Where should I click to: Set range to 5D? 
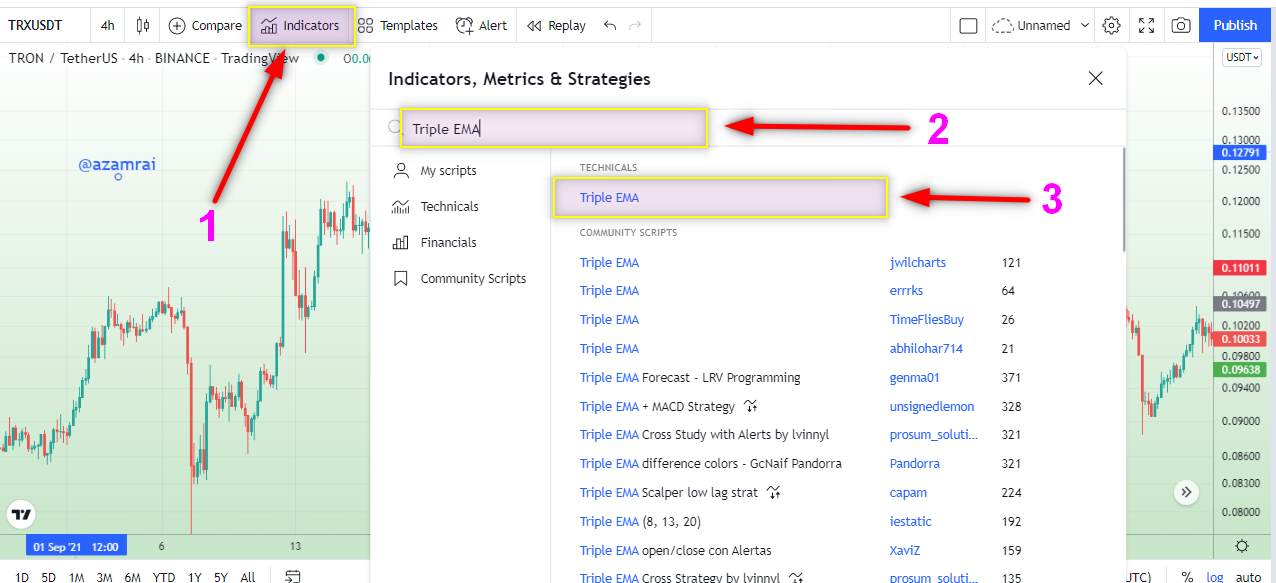pyautogui.click(x=48, y=577)
